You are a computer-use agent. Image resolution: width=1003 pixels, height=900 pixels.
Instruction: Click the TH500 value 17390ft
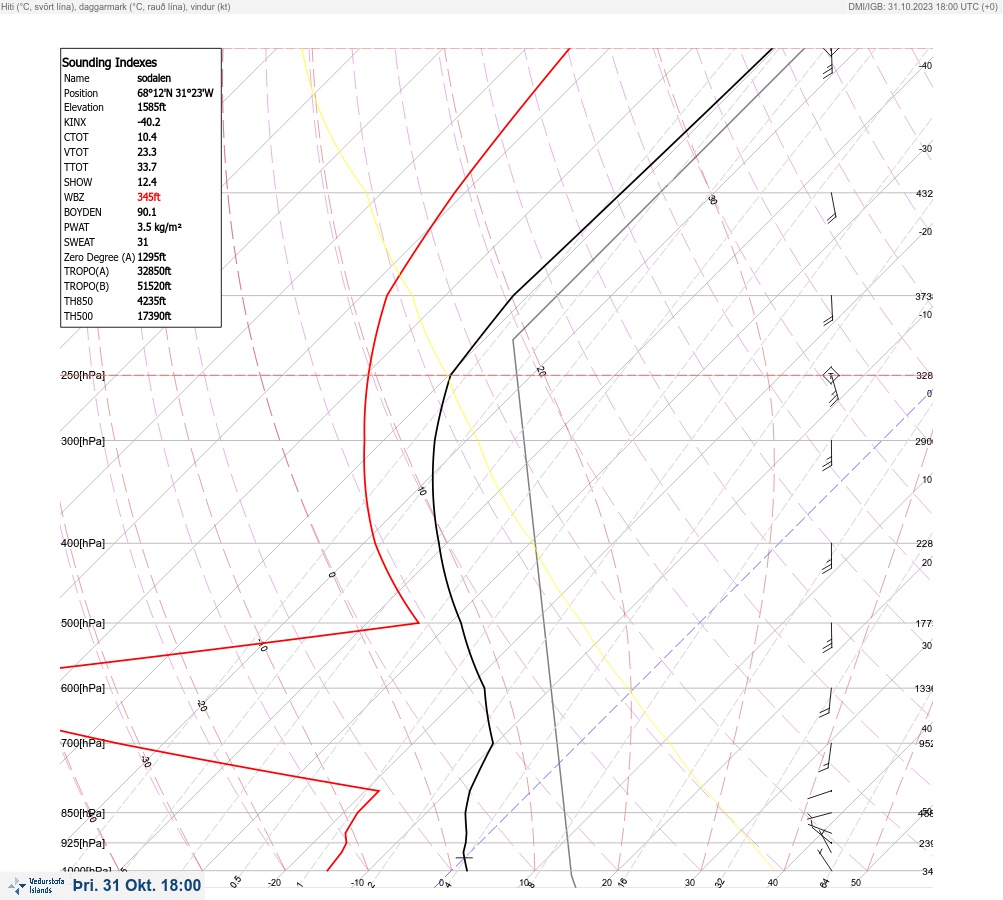(x=154, y=316)
